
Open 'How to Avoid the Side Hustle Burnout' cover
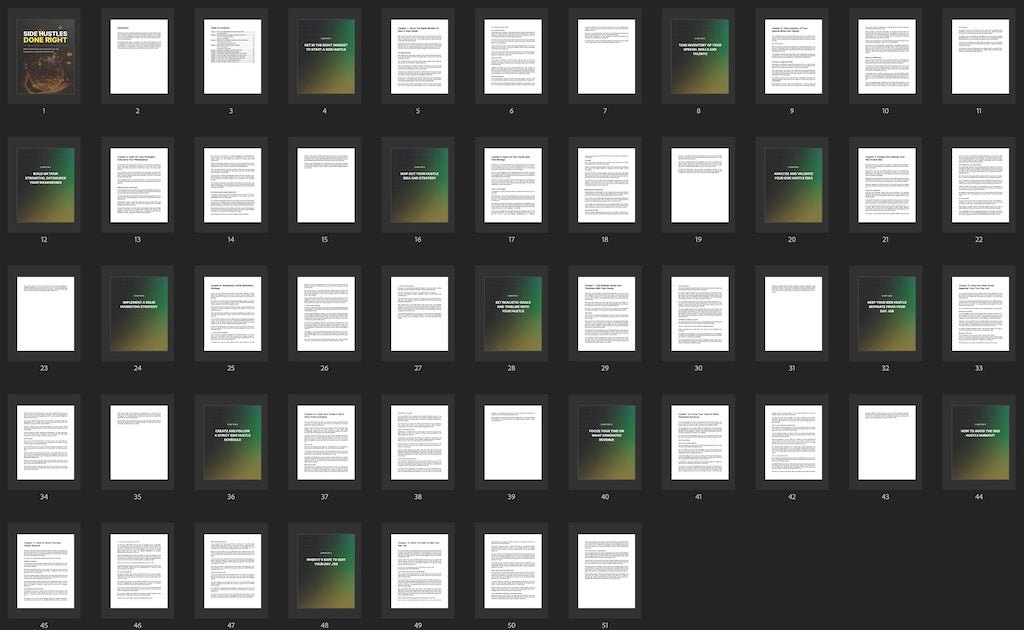979,442
